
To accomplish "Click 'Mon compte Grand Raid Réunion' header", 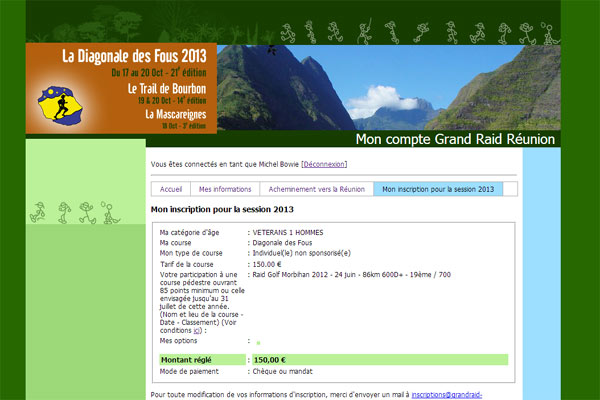I will pos(455,139).
